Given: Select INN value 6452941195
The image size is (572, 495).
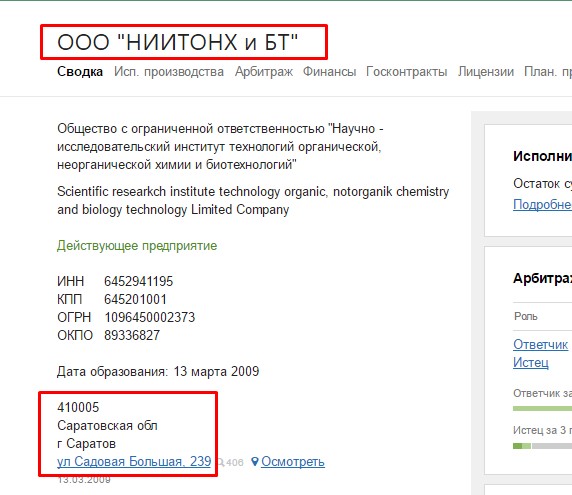Looking at the screenshot, I should (139, 281).
